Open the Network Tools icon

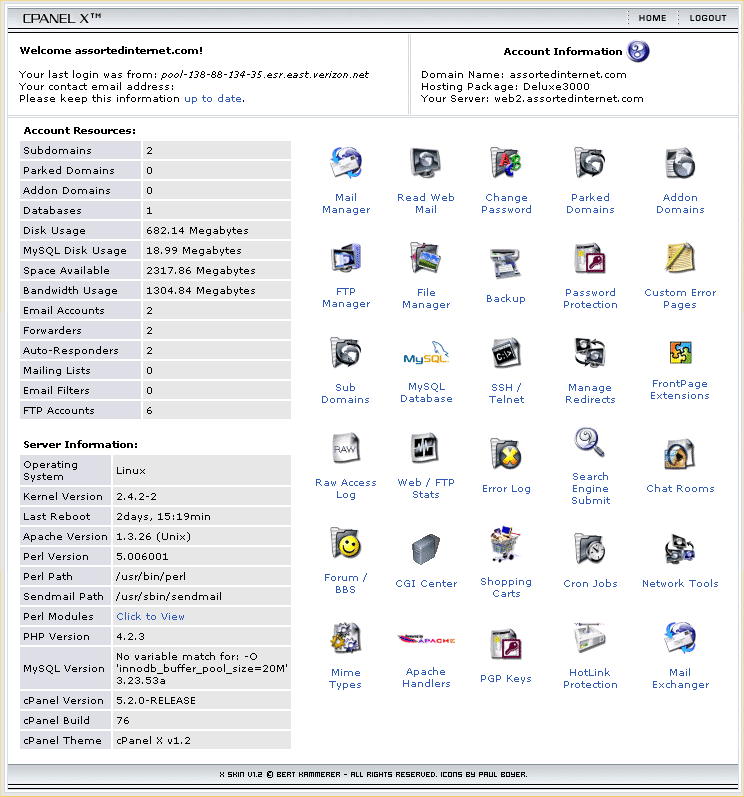pos(680,549)
